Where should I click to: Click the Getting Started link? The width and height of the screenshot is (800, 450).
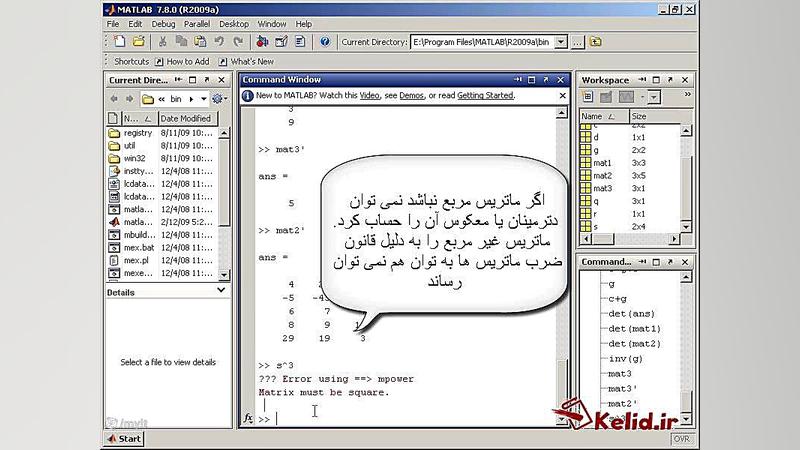(x=485, y=95)
